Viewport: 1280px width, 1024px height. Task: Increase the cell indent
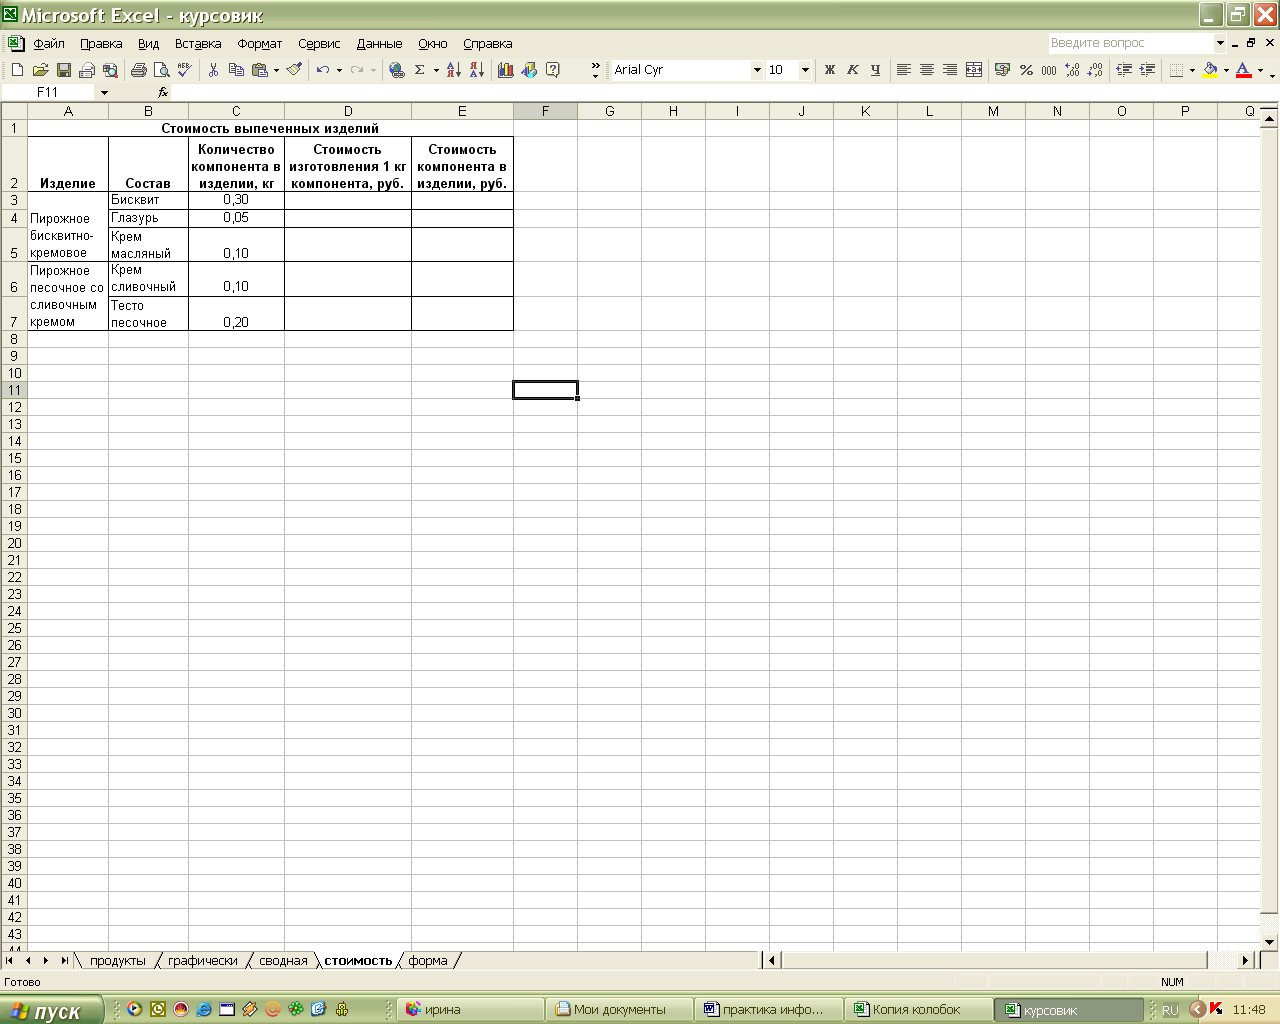coord(1147,70)
